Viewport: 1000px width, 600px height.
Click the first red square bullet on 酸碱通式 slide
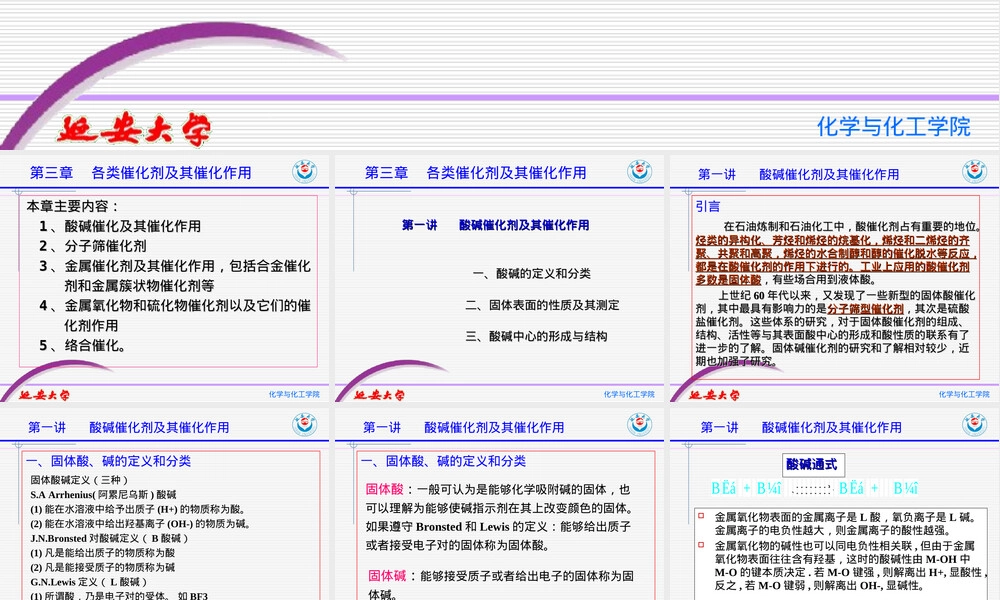click(701, 516)
